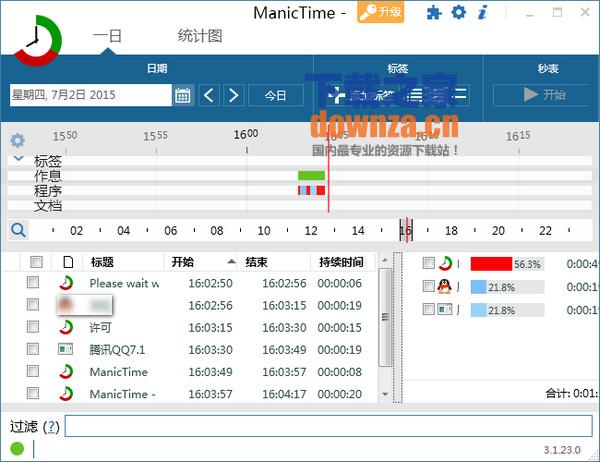
Task: Click the 16 hour marker on day ruler
Action: click(405, 230)
